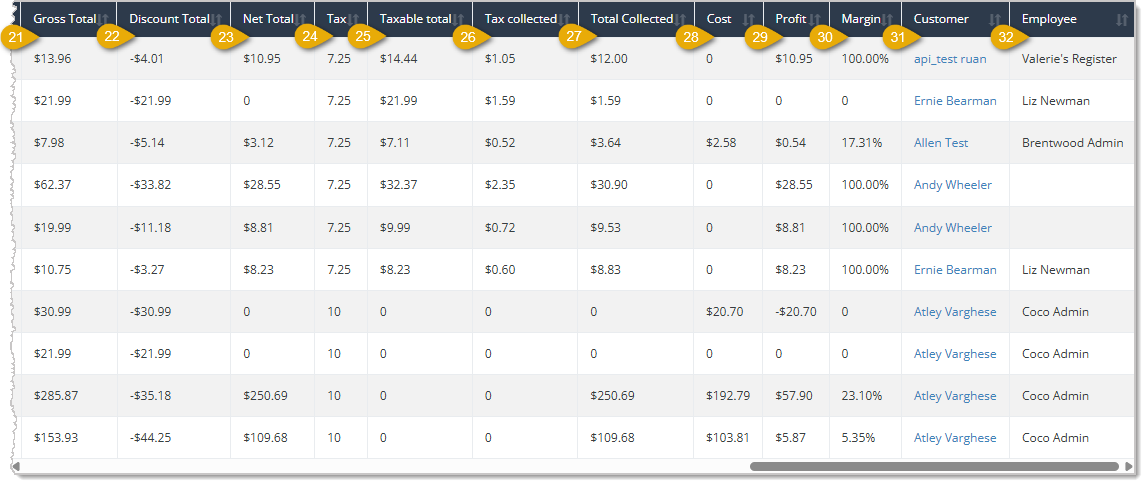Sort by Net Total column arrows
This screenshot has height=485, width=1146.
click(300, 19)
